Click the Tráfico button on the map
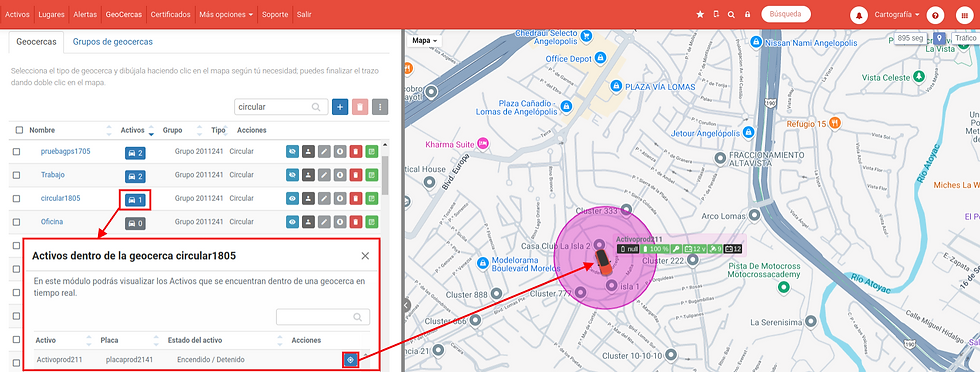The height and width of the screenshot is (372, 980). click(x=965, y=39)
